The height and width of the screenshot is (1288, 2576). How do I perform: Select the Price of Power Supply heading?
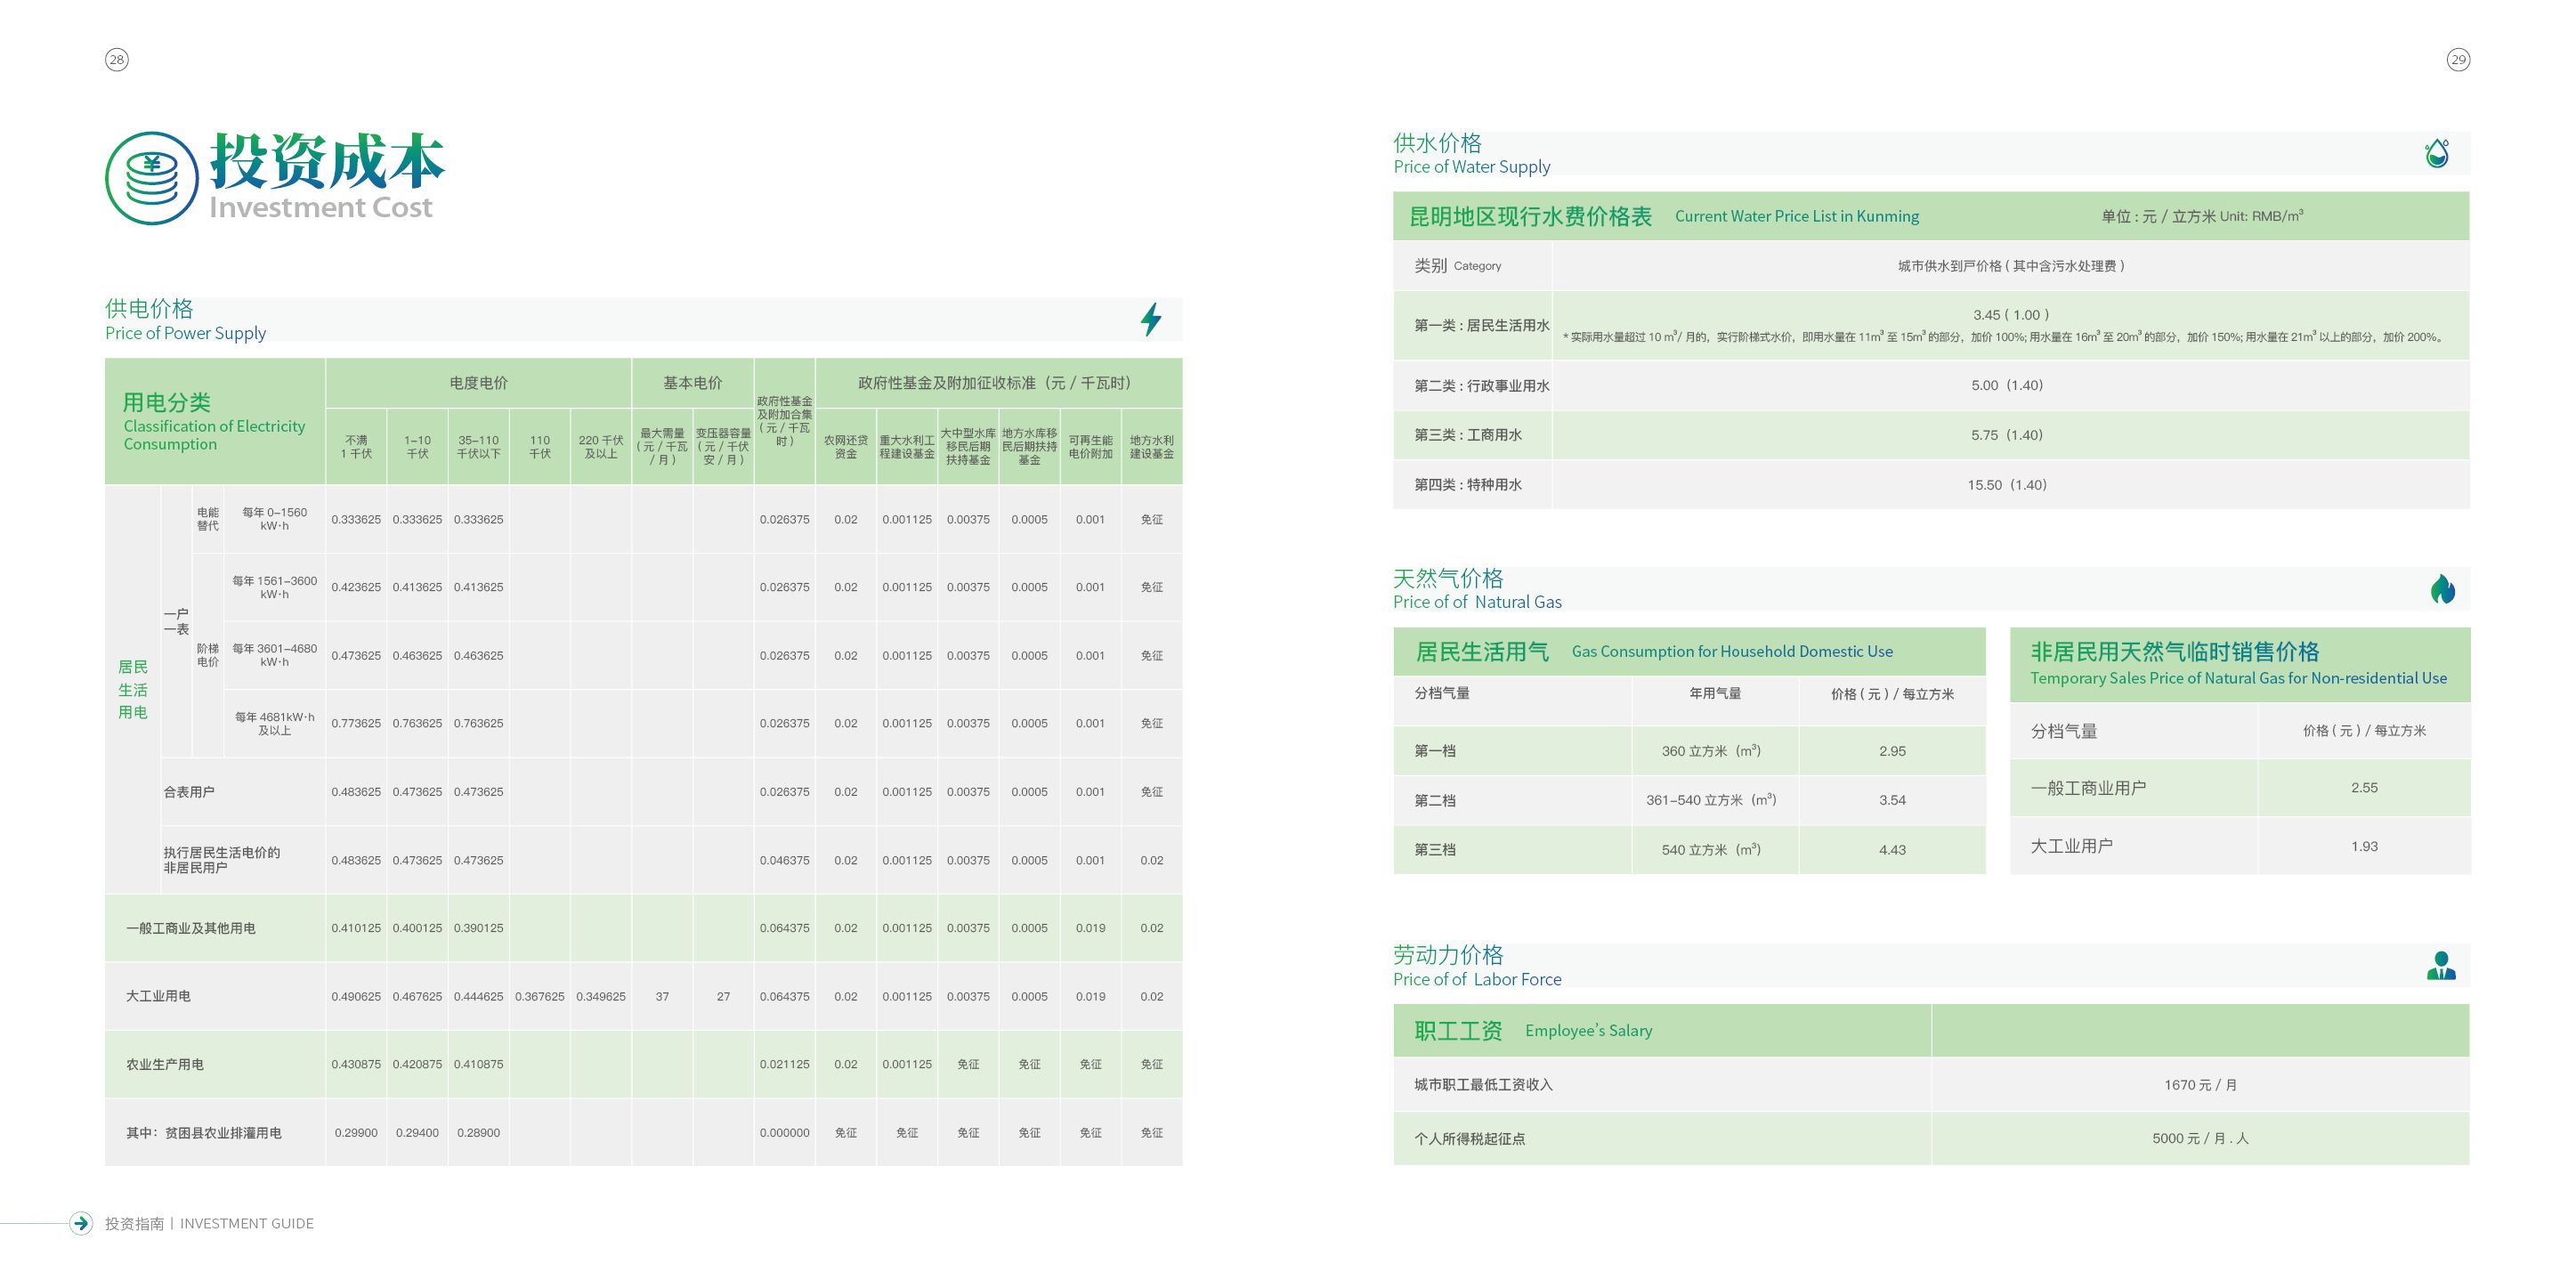coord(186,333)
